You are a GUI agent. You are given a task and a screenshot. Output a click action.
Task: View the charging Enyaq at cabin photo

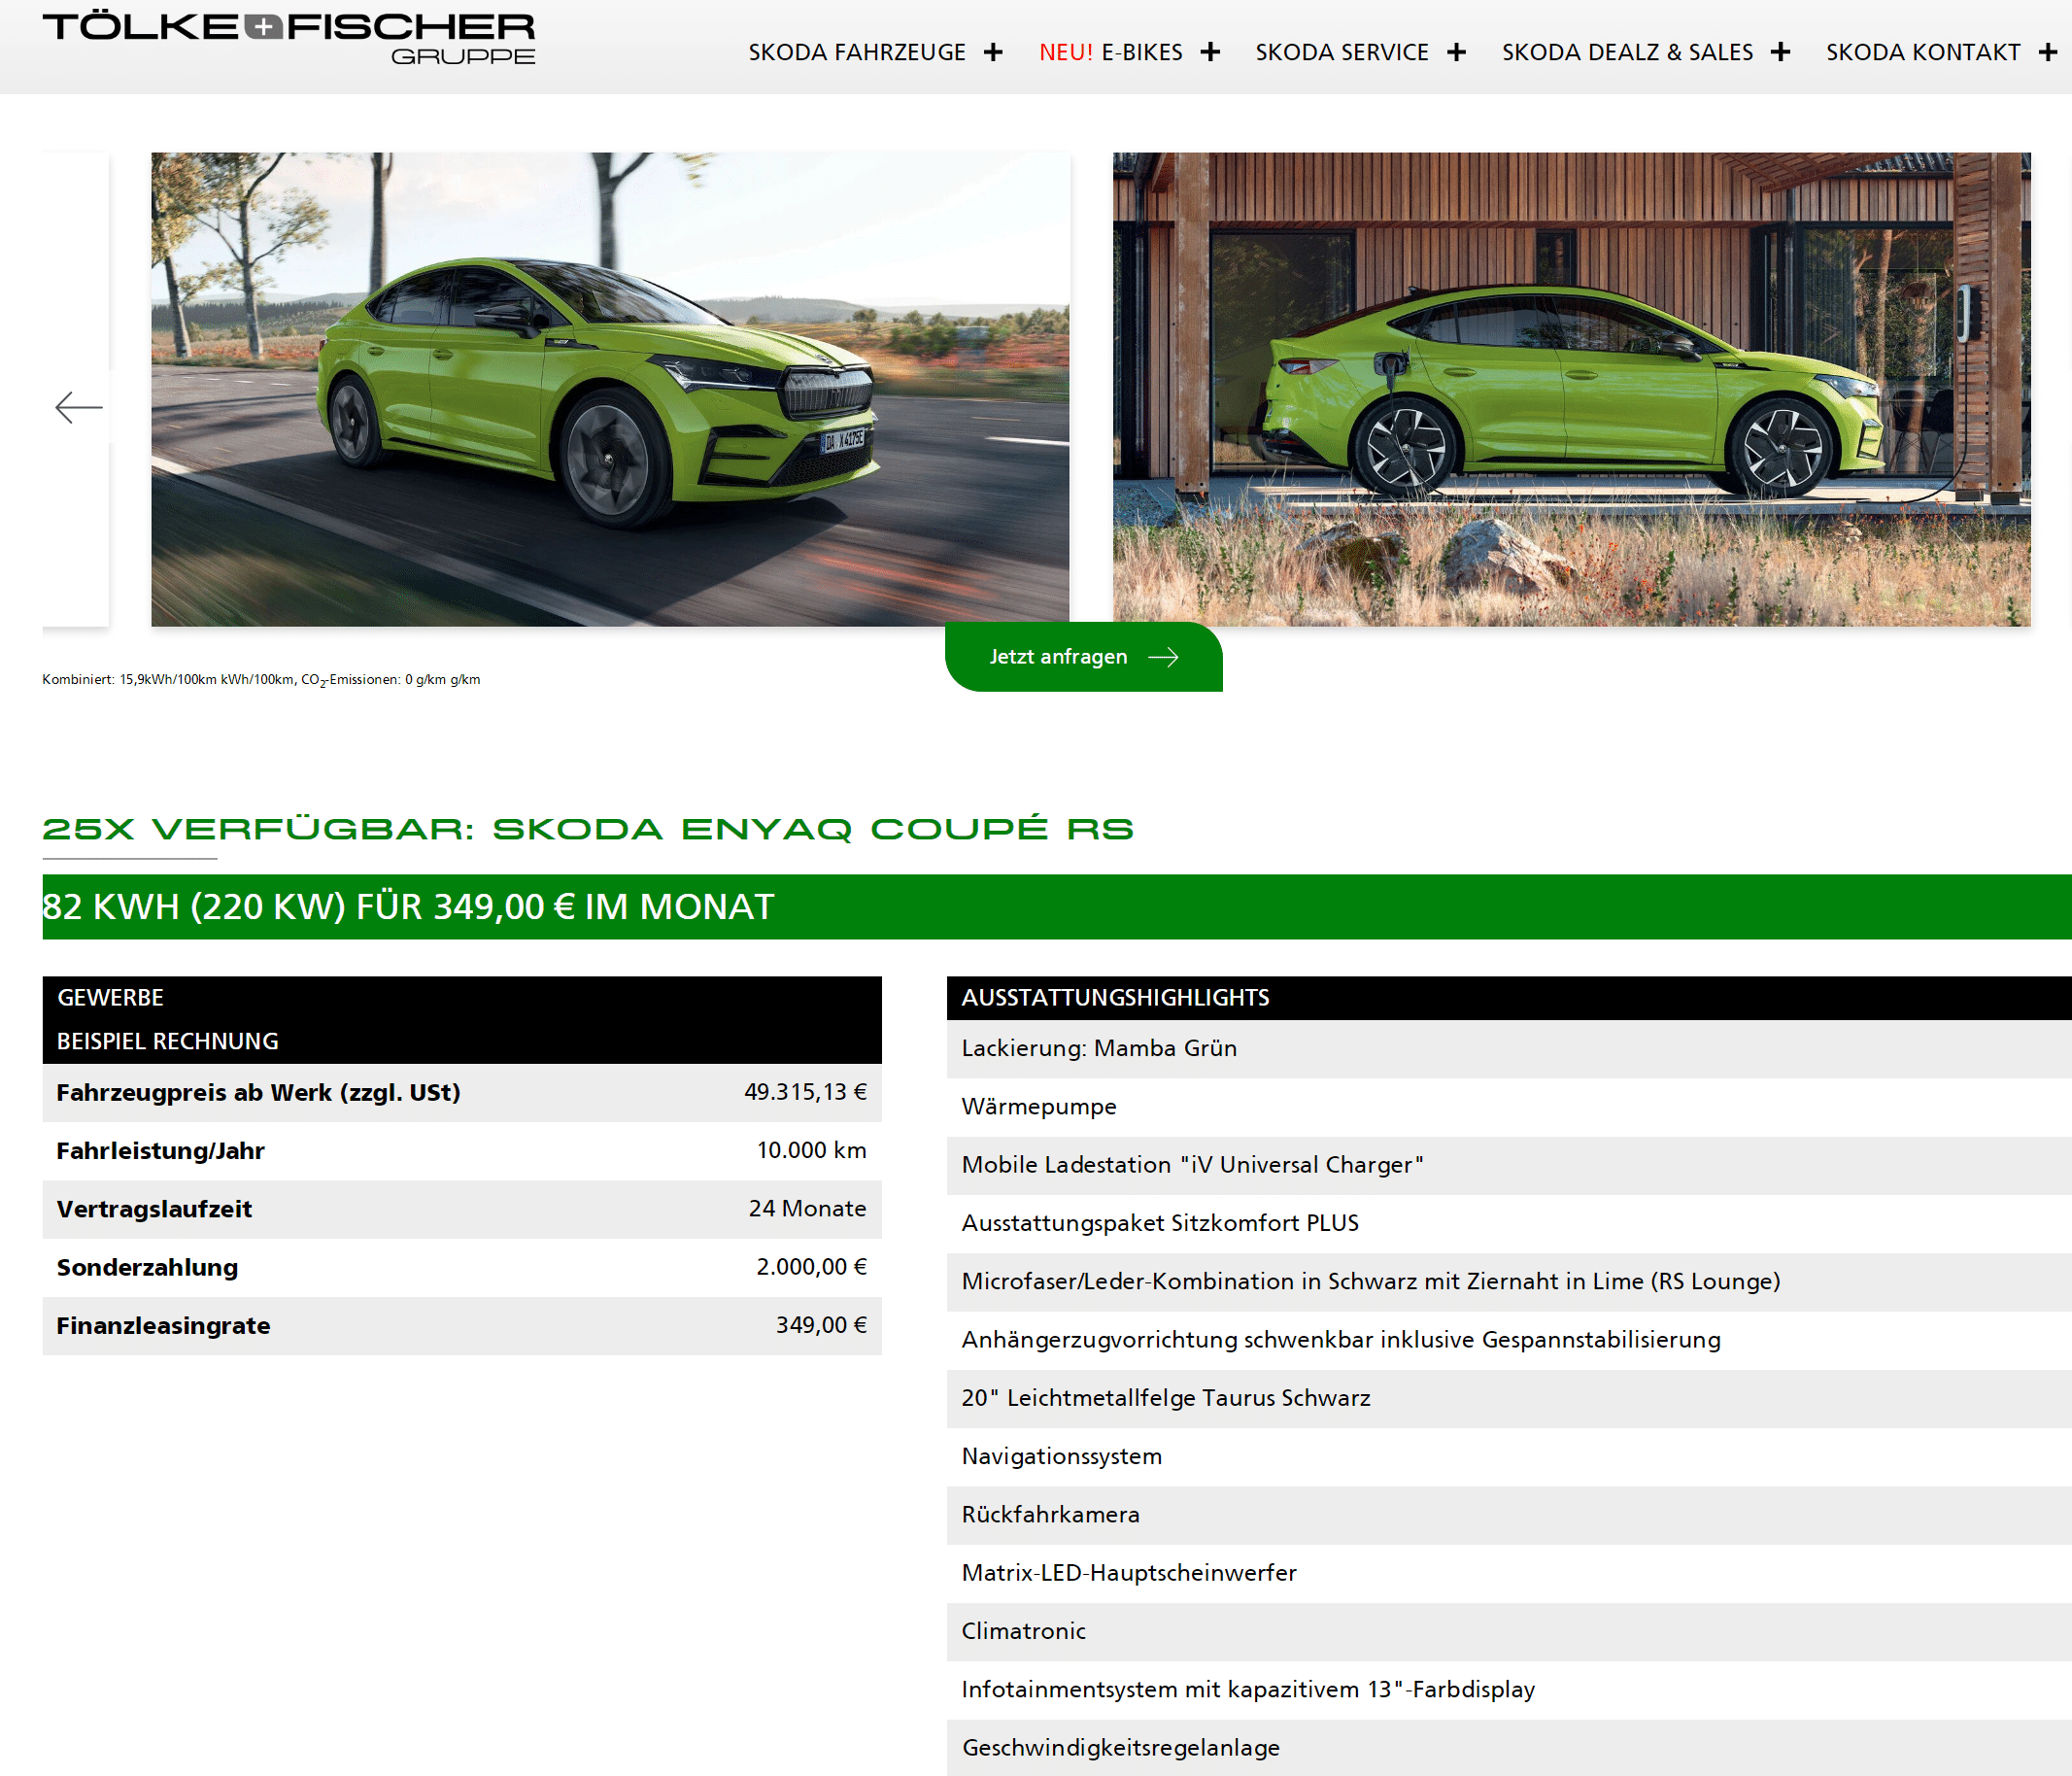click(1571, 389)
